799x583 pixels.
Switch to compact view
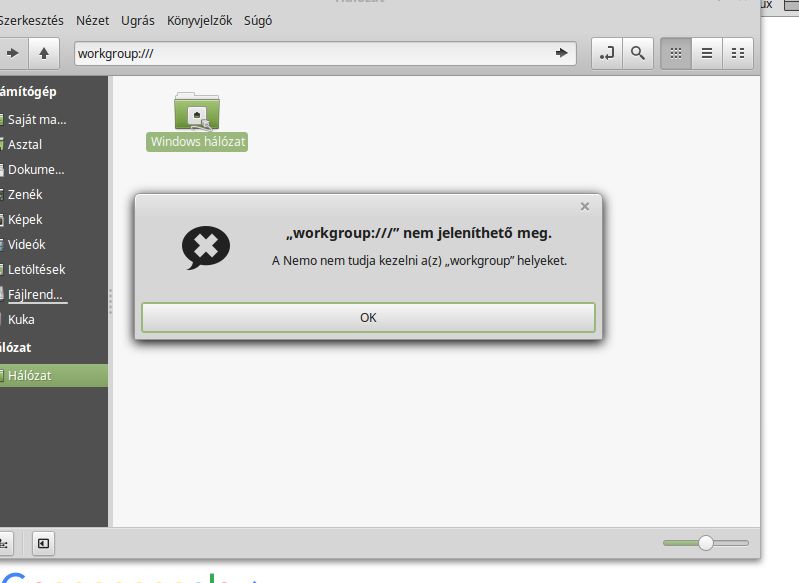pyautogui.click(x=738, y=53)
